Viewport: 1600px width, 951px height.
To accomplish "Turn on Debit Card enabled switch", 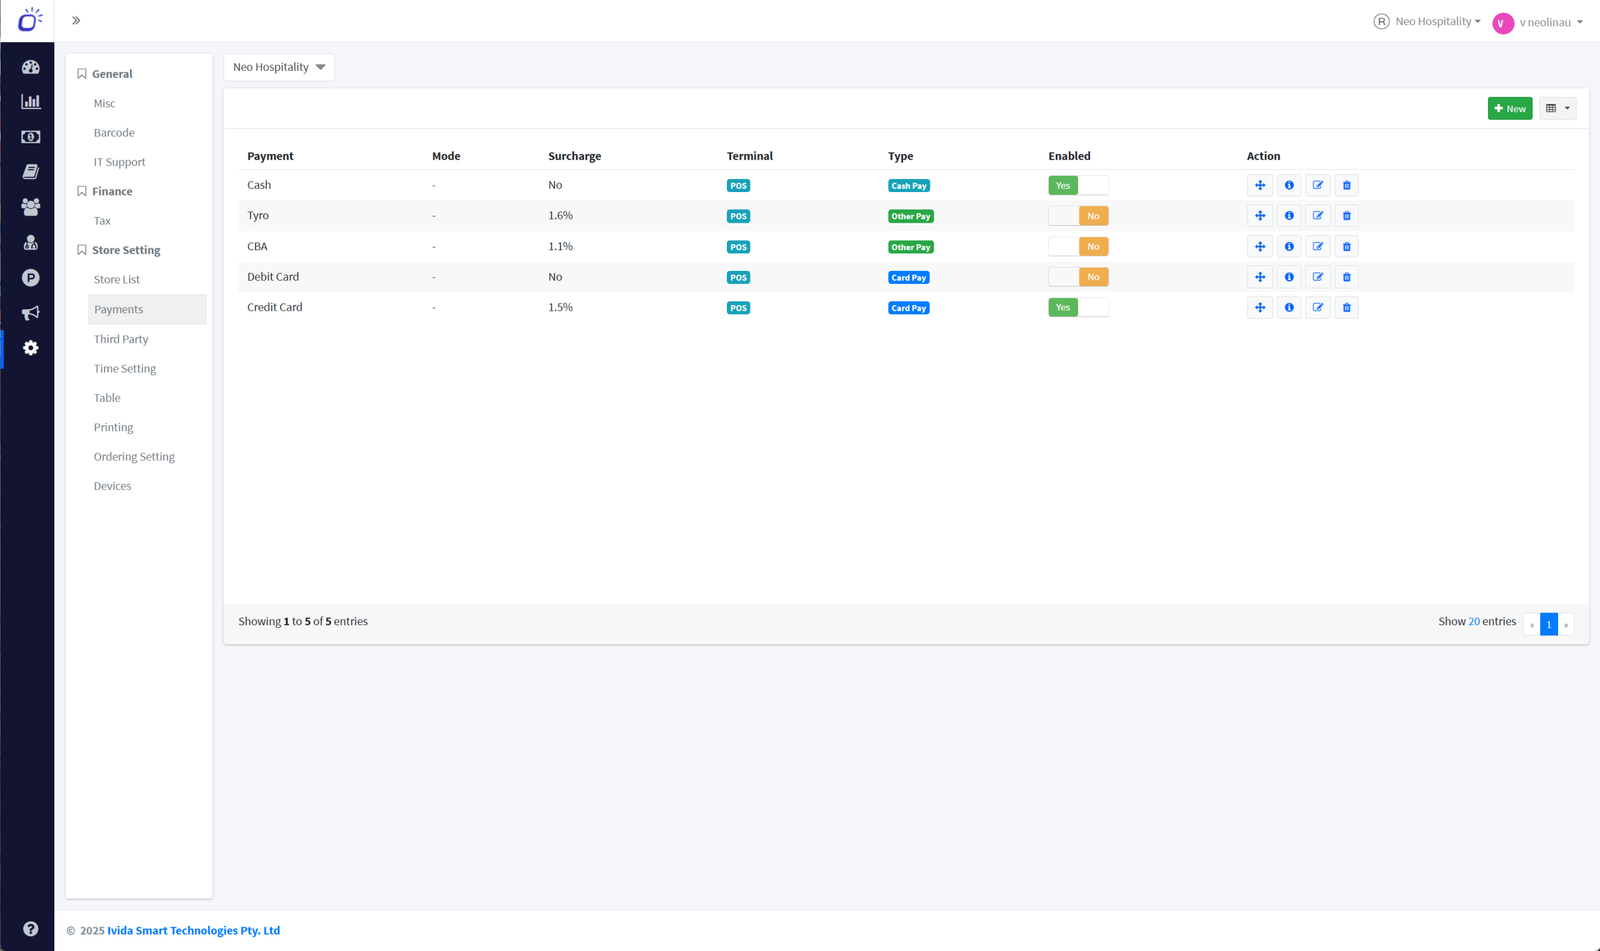I will click(x=1078, y=277).
